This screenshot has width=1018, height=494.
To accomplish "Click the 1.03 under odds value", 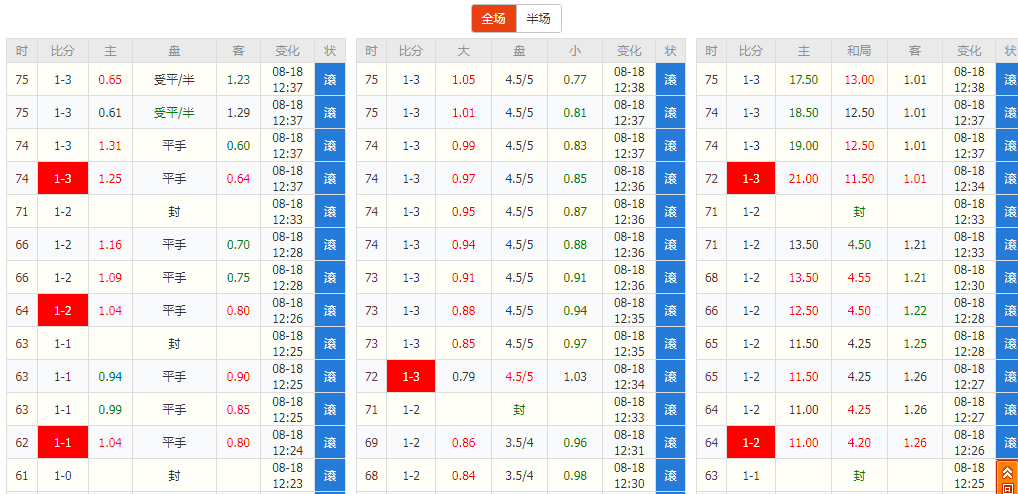I will (575, 377).
